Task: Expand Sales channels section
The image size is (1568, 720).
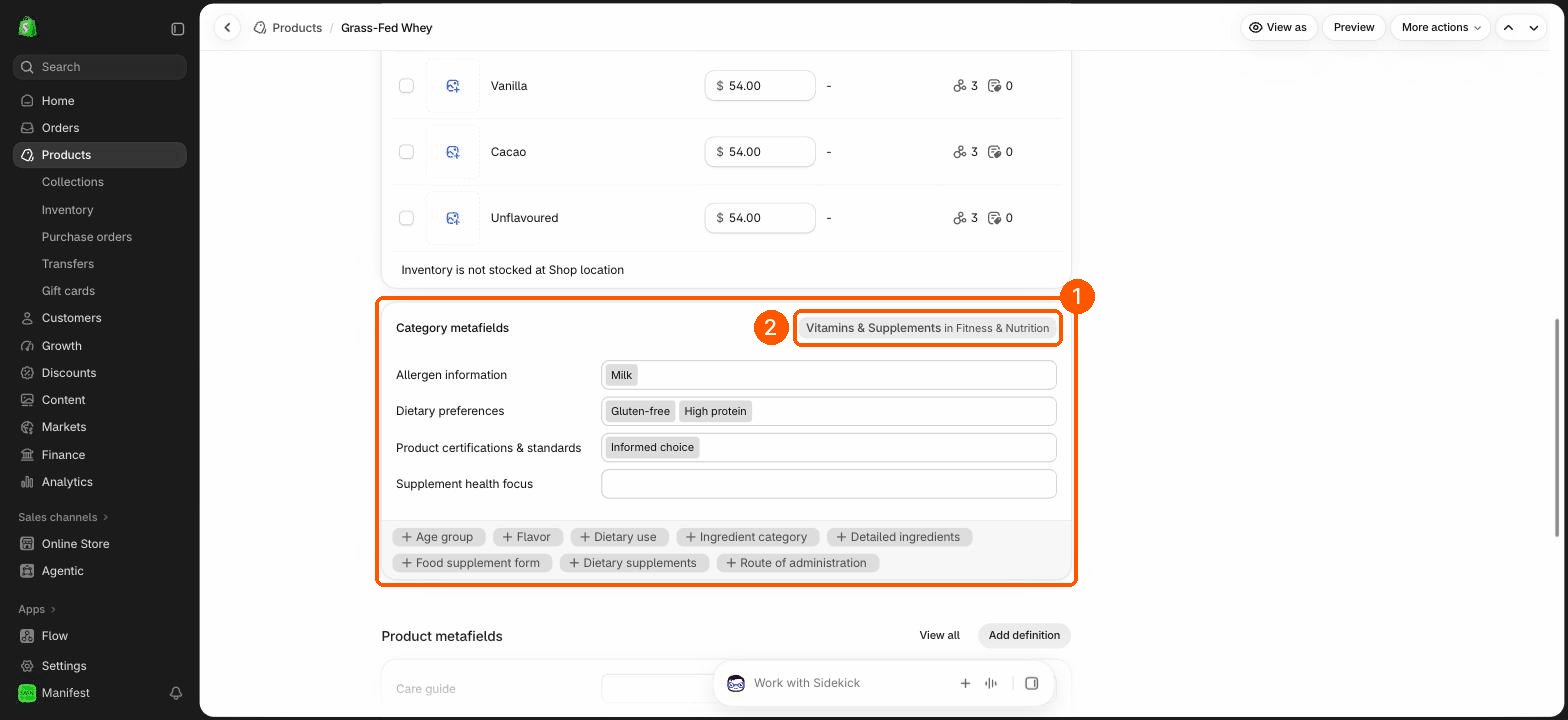Action: point(63,517)
